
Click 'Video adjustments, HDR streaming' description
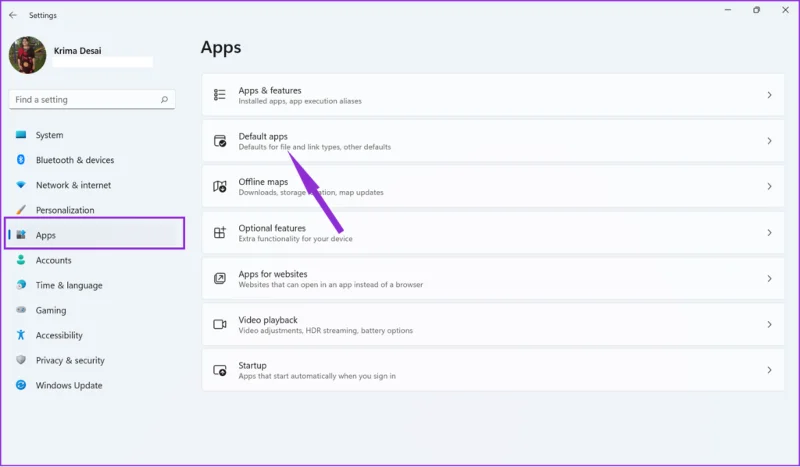pos(326,331)
